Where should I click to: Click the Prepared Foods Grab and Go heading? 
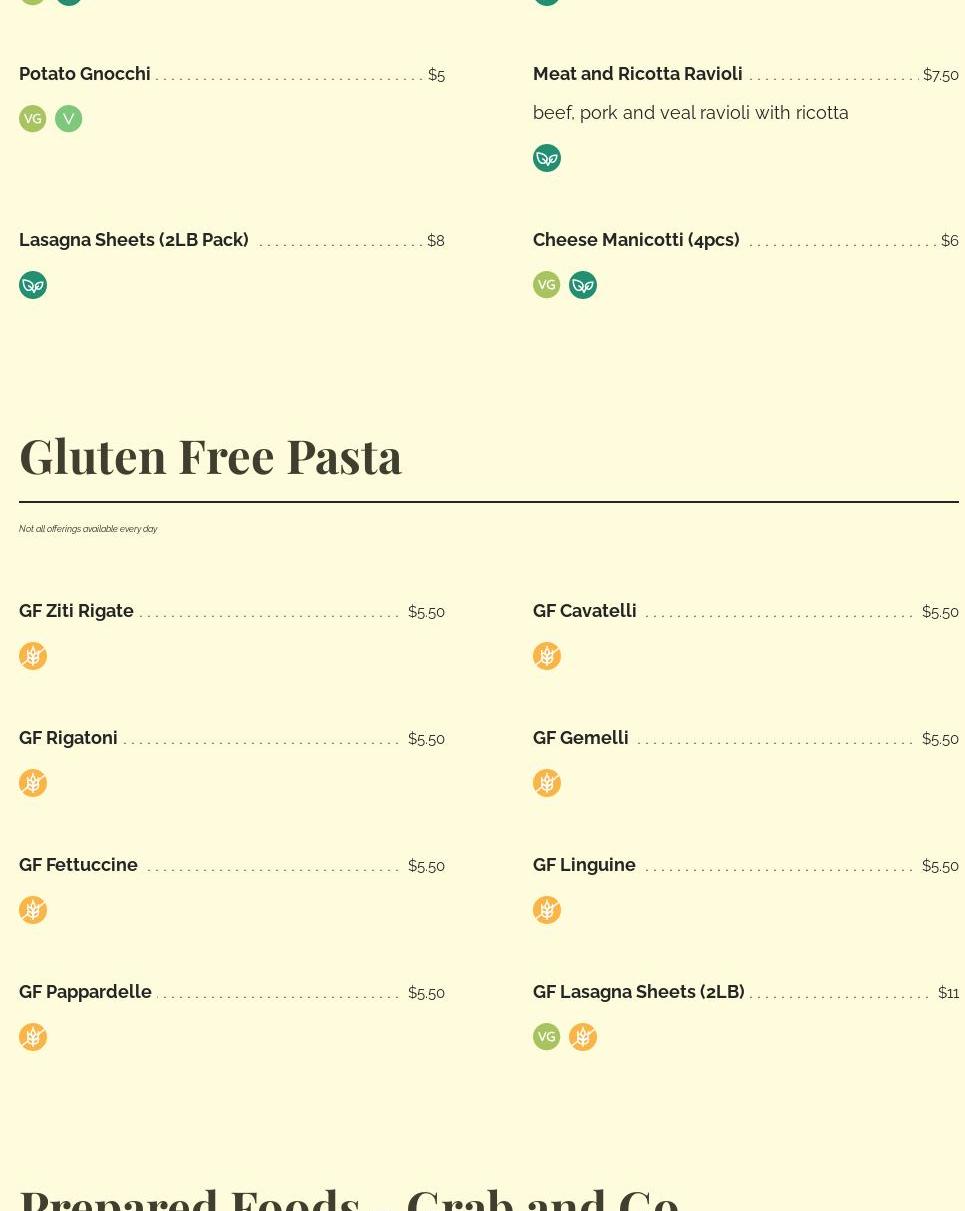tap(349, 1198)
